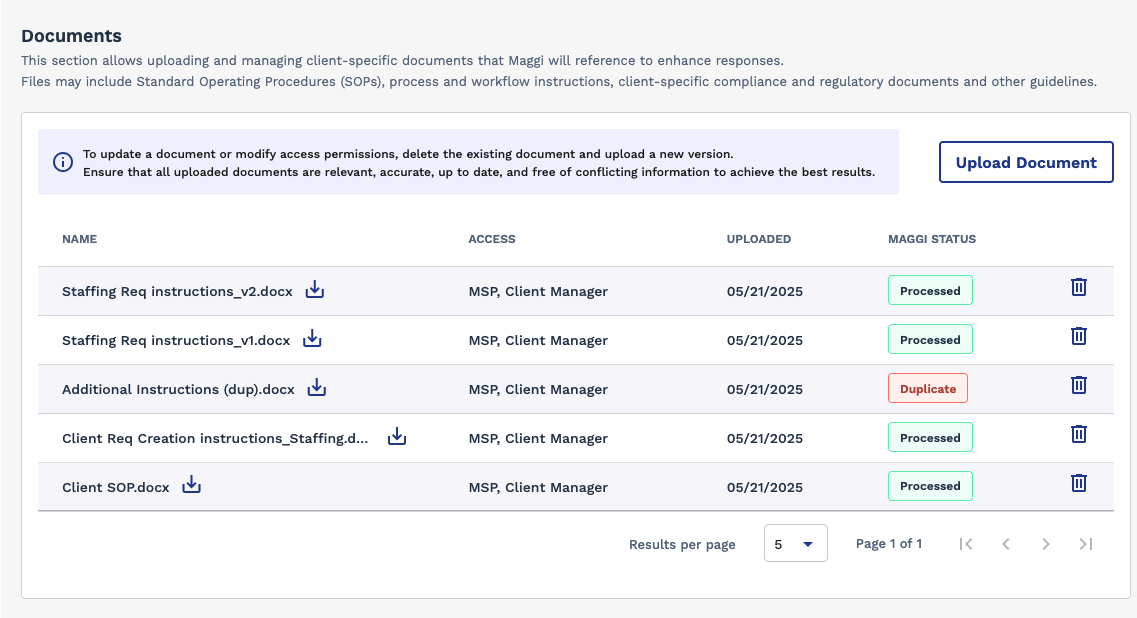Download Additional Instructions (dup).docx file
This screenshot has width=1137, height=618.
317,388
